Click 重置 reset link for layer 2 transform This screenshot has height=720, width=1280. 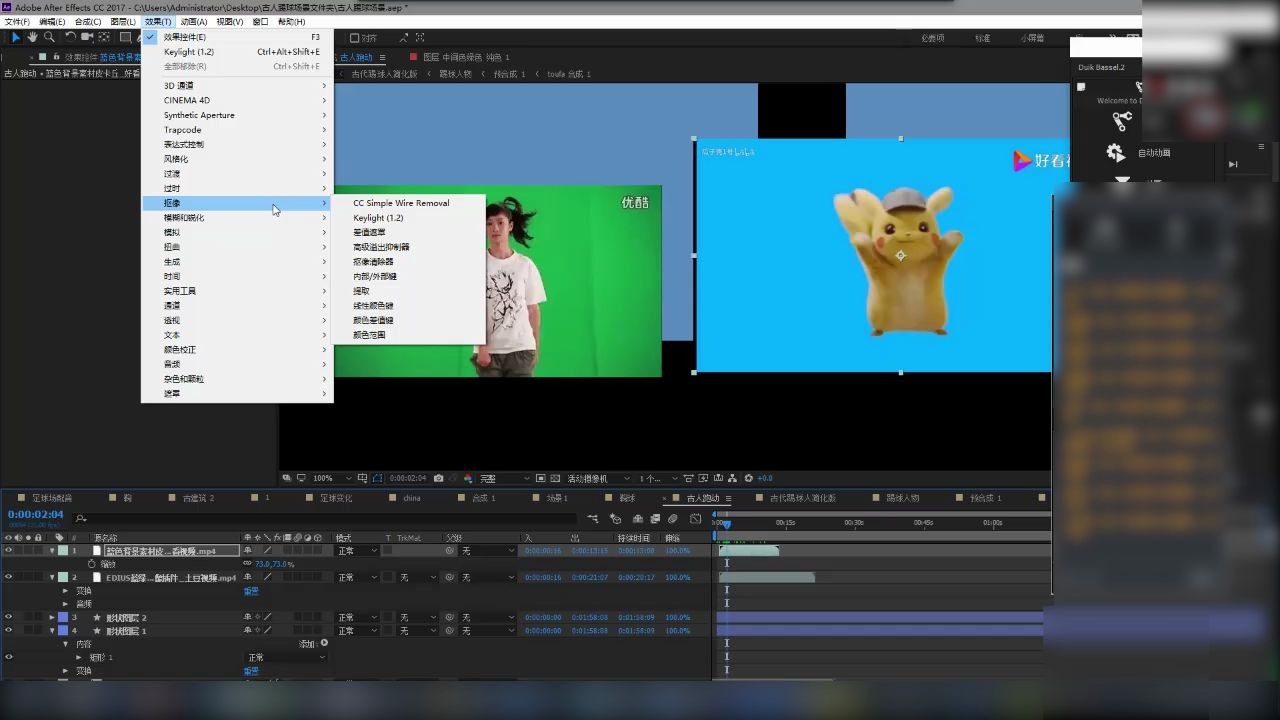coord(251,591)
